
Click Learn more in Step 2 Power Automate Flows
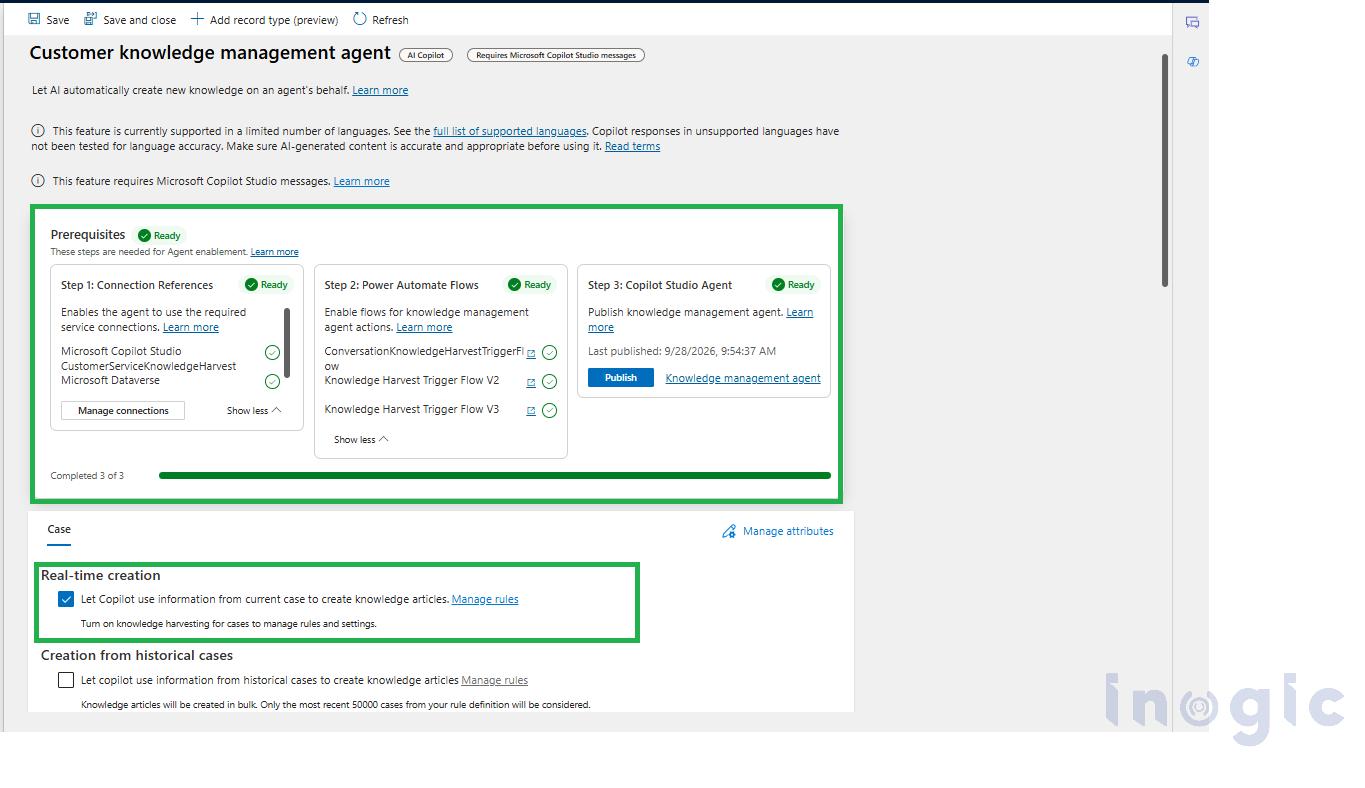tap(424, 327)
